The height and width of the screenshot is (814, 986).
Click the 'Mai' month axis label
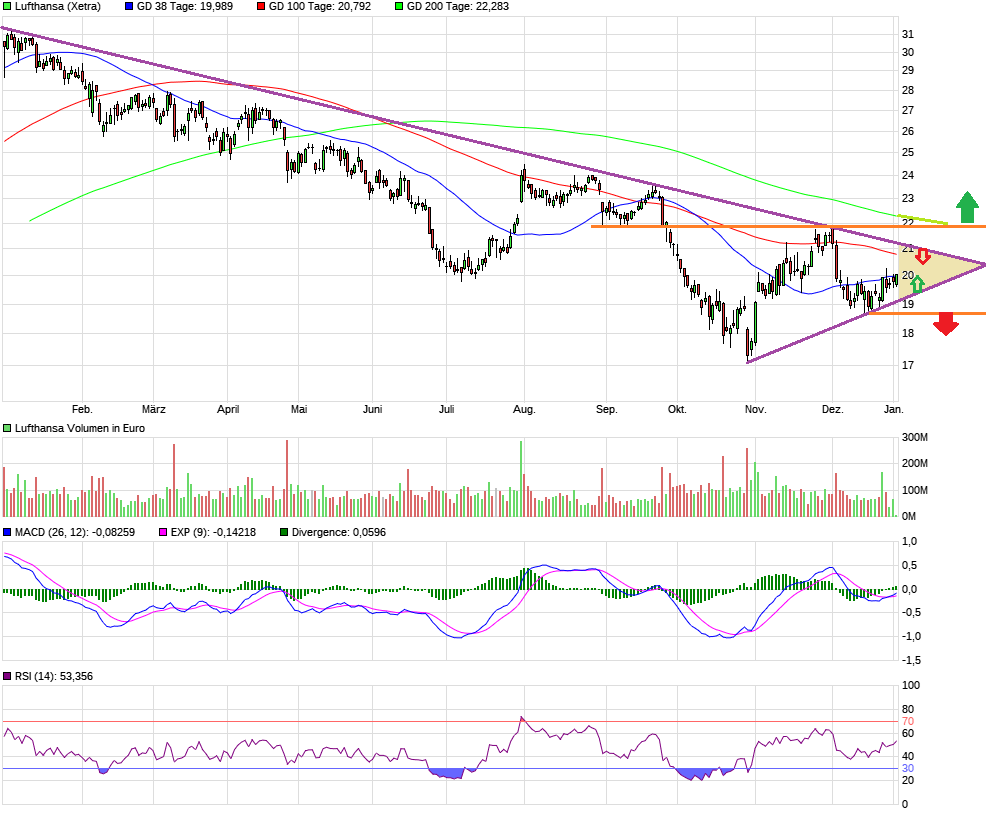coord(299,410)
